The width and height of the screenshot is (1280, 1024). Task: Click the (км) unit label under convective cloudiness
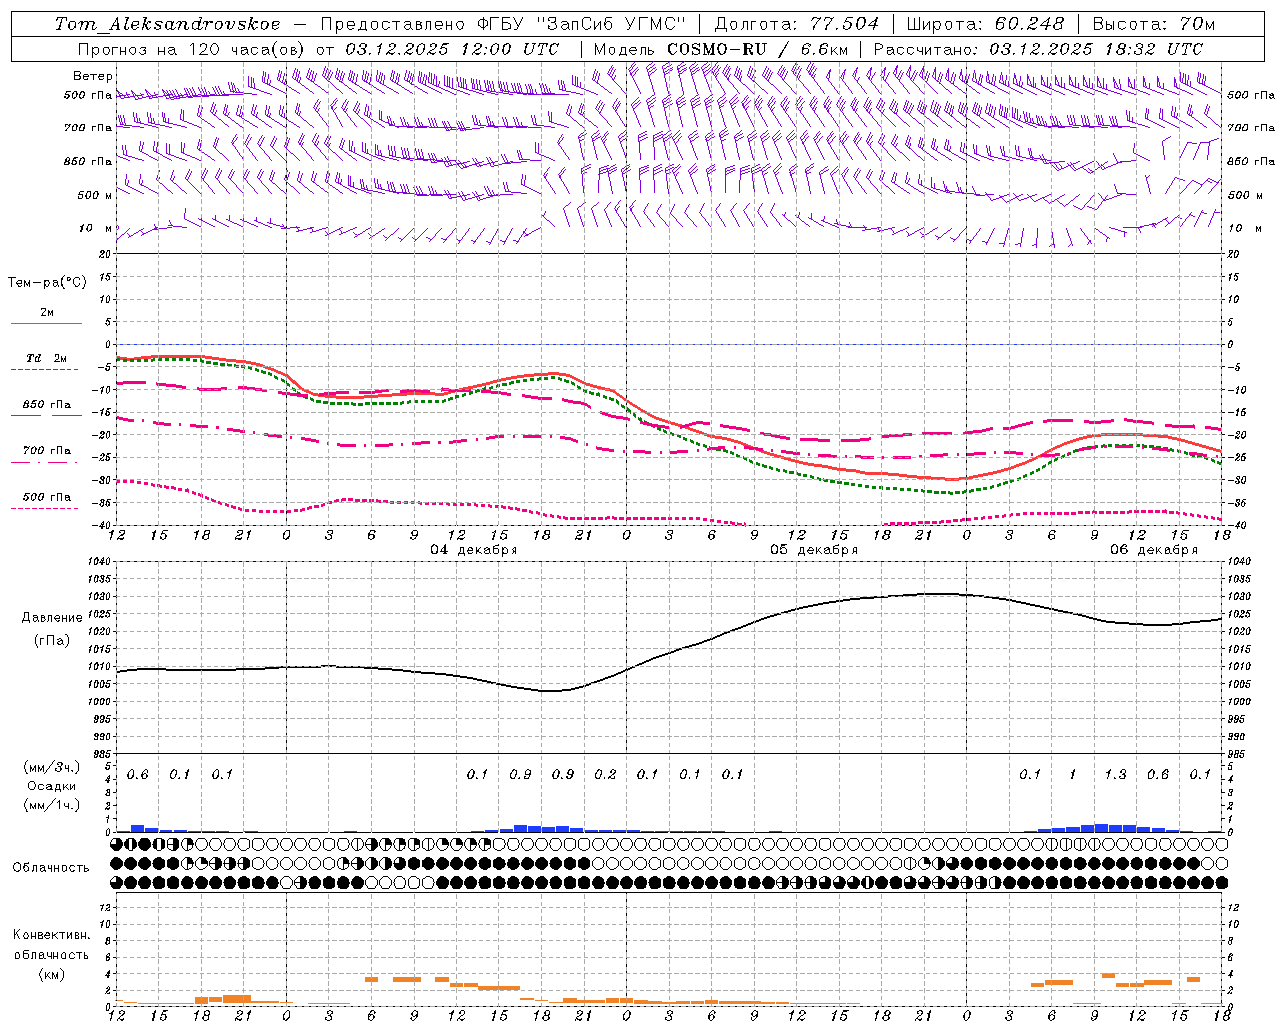[x=51, y=974]
